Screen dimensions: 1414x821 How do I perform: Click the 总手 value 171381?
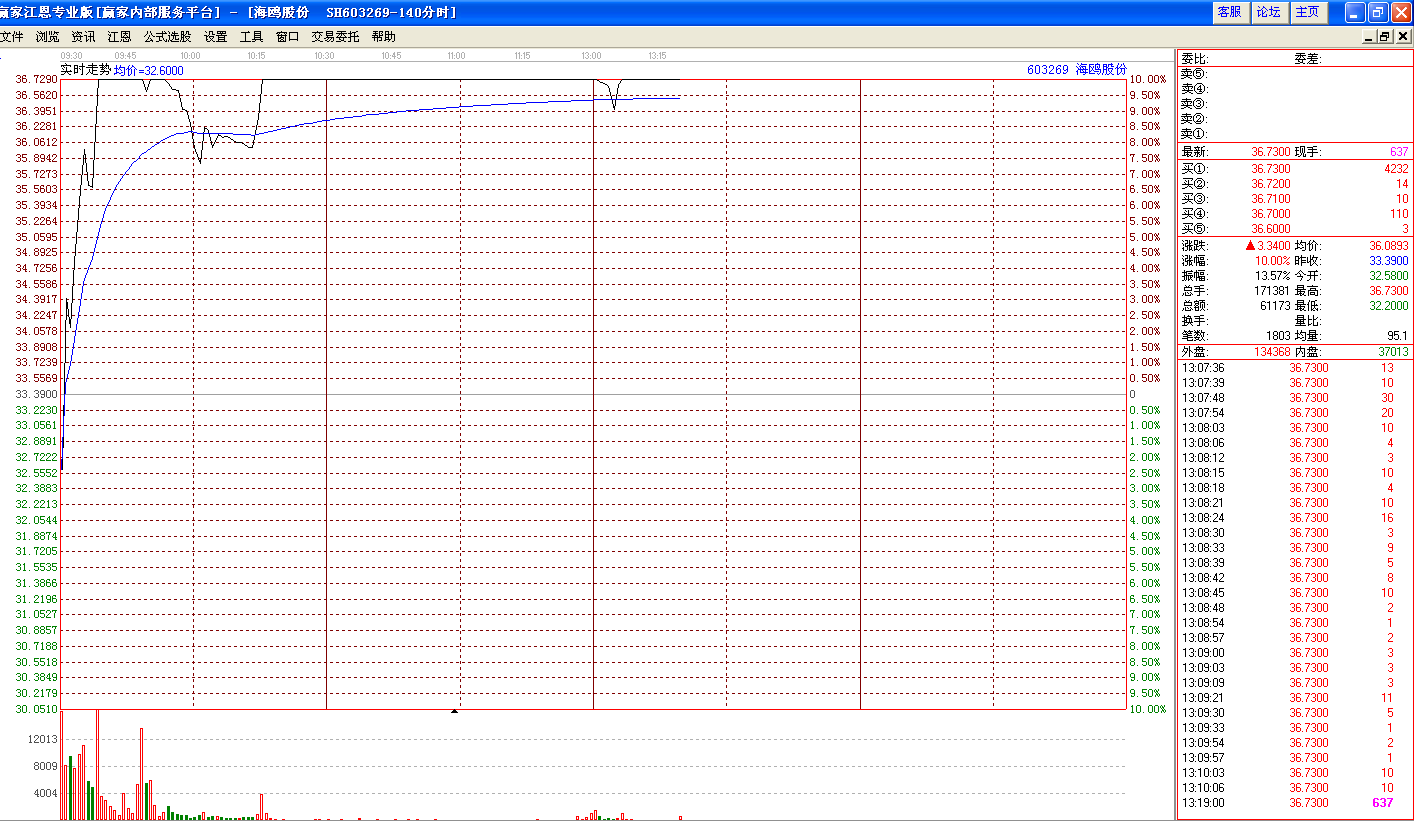[1272, 291]
